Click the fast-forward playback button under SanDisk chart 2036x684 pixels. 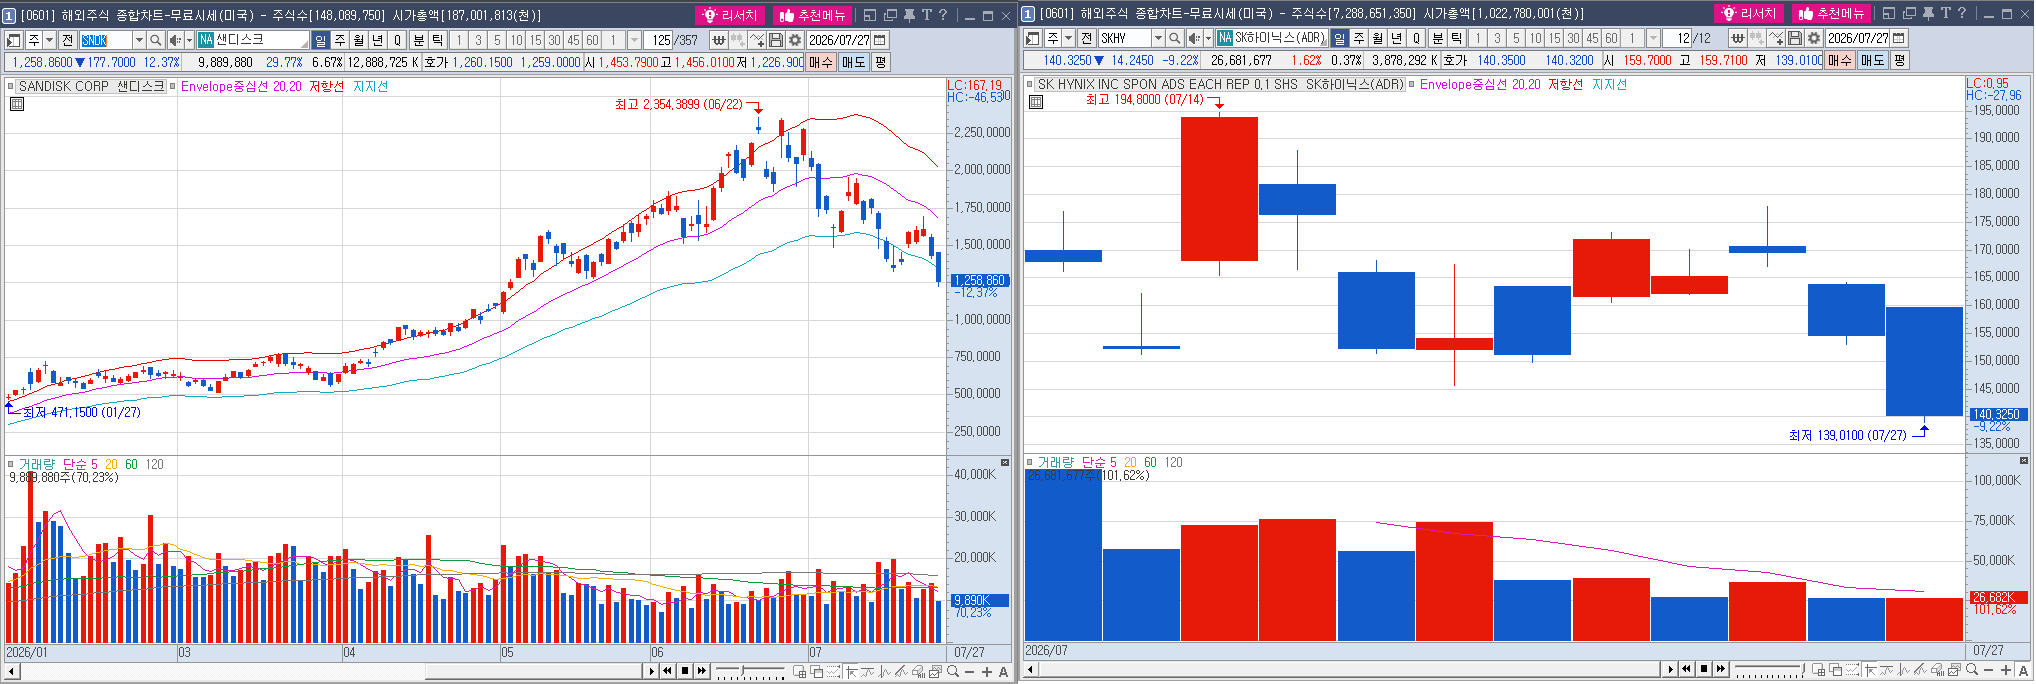[702, 670]
